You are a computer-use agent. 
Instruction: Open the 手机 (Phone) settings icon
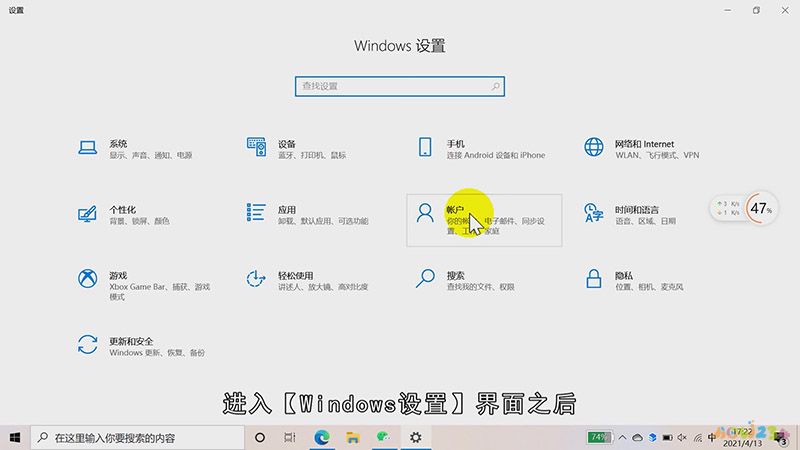coord(425,147)
